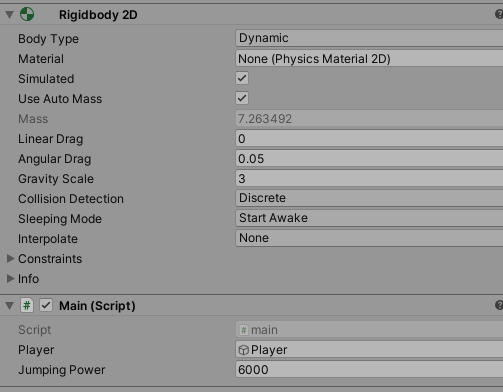Click the Linear Drag value field
The height and width of the screenshot is (392, 503).
tap(369, 139)
